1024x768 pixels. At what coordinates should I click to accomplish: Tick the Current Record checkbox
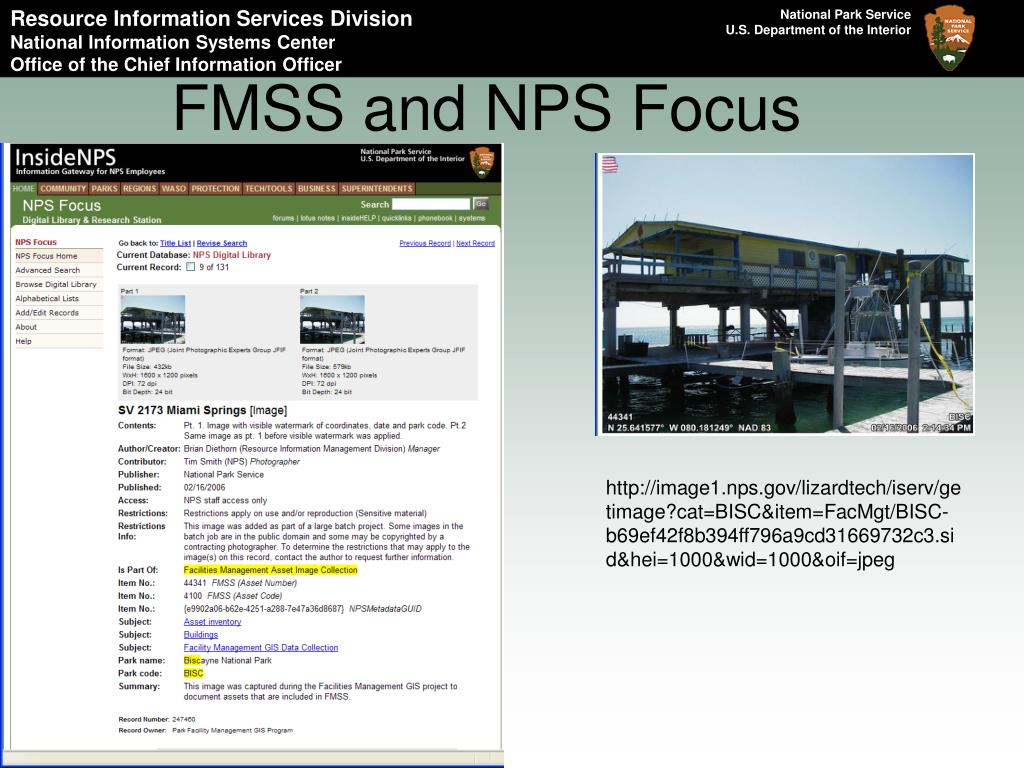191,267
